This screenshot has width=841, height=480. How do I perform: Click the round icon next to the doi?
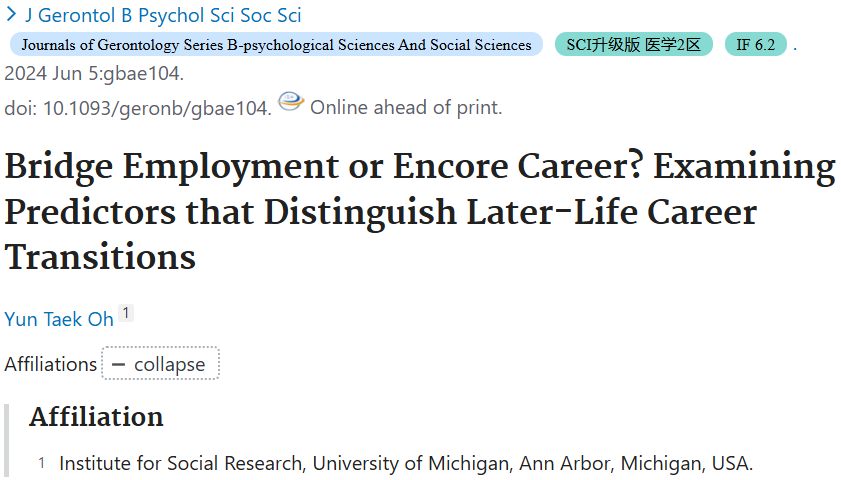291,101
